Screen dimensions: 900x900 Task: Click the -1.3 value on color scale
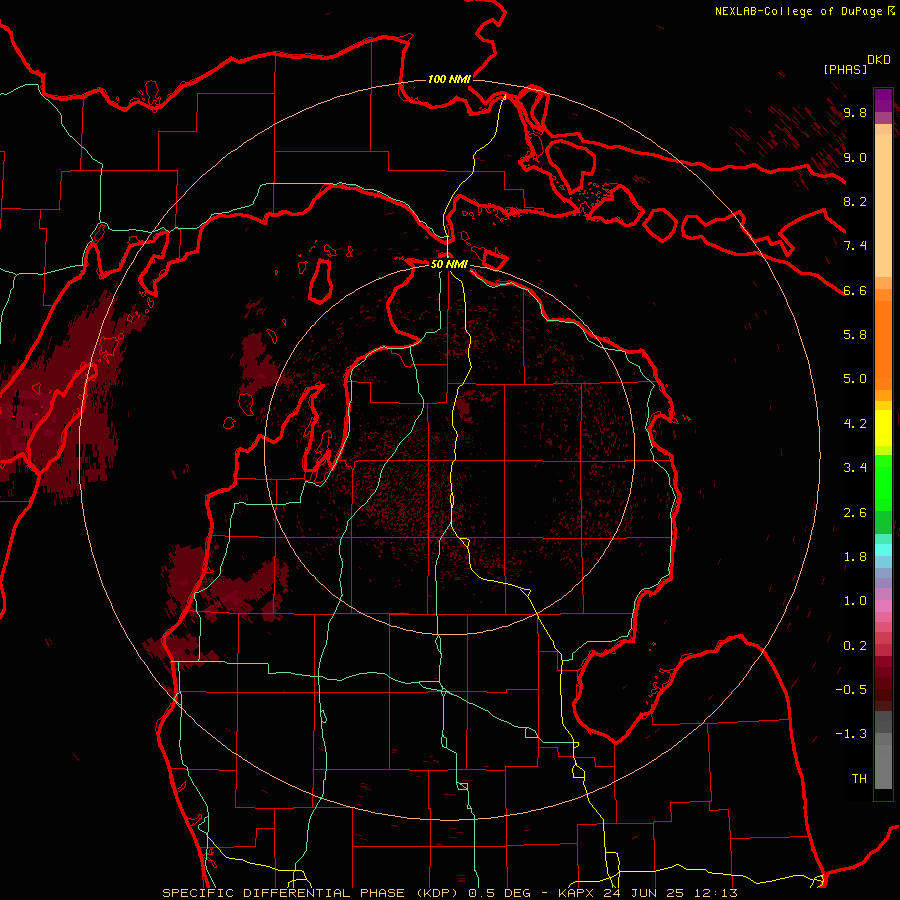[x=851, y=734]
